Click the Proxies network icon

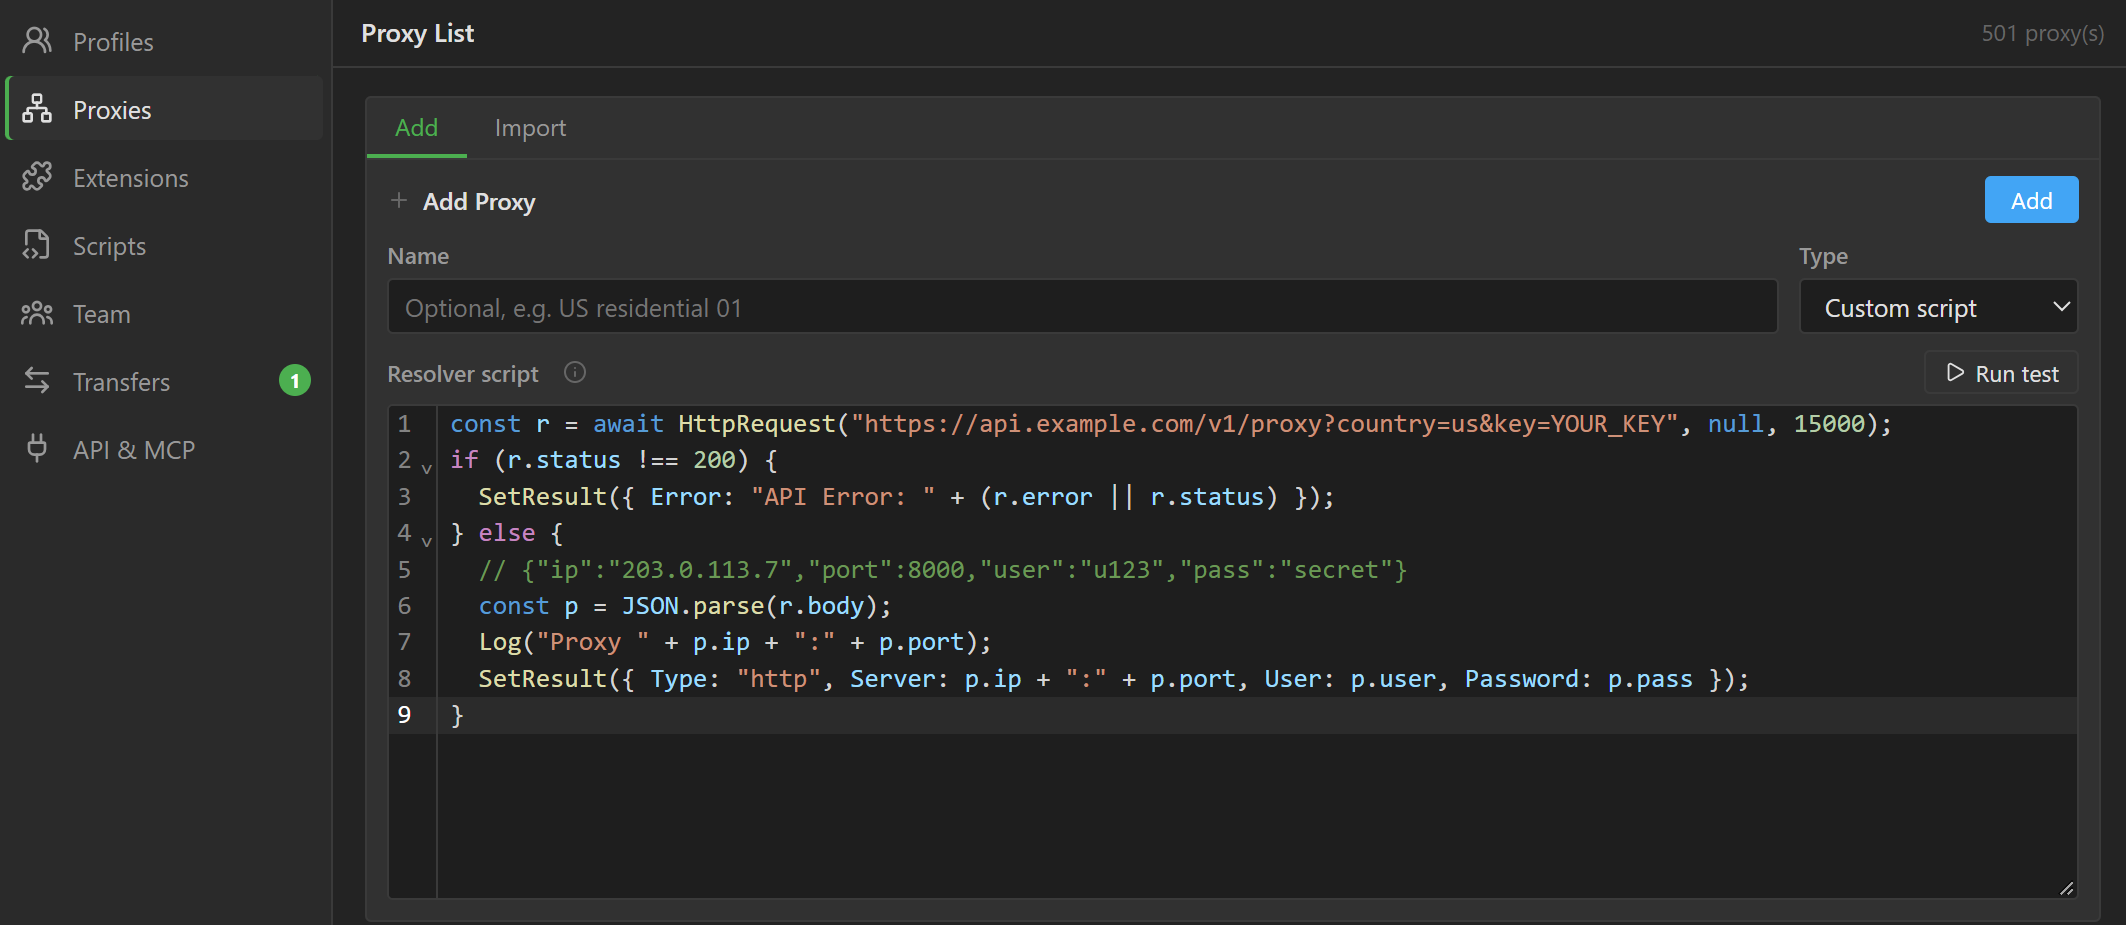click(x=37, y=109)
